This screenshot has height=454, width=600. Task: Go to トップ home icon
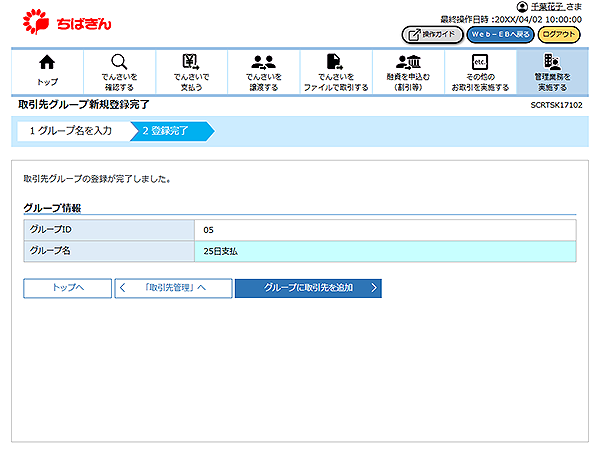tap(47, 62)
